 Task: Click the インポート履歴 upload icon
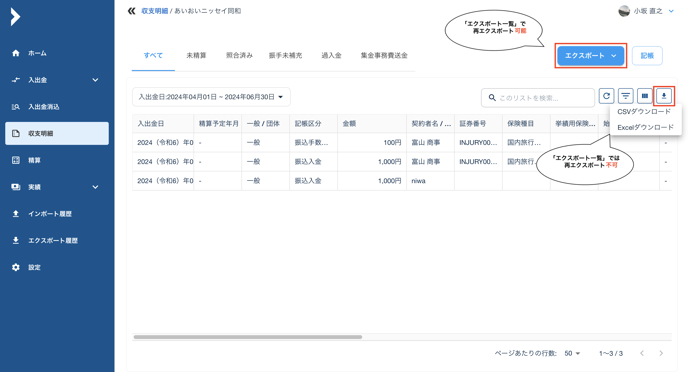point(16,214)
